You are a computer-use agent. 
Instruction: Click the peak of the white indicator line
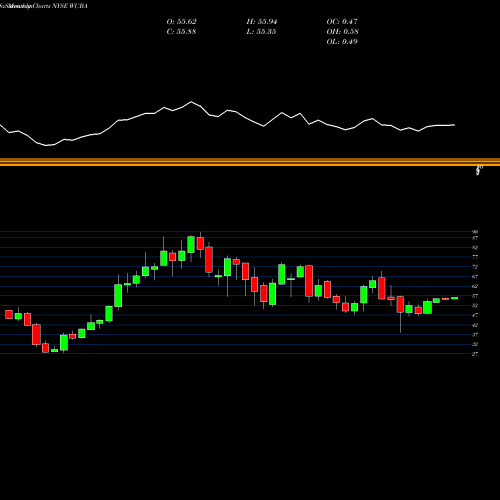191,102
